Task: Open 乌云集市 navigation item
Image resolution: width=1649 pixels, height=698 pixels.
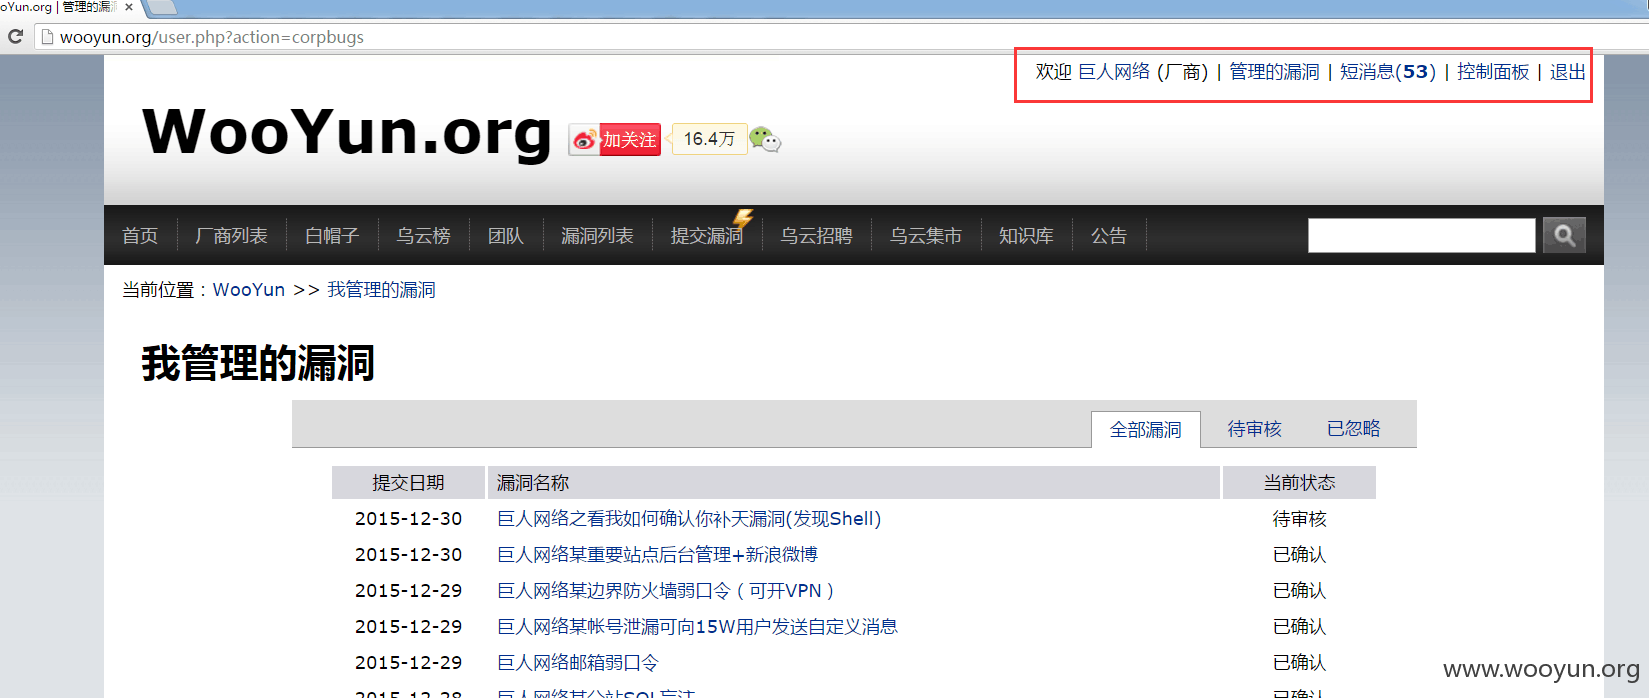Action: 926,236
